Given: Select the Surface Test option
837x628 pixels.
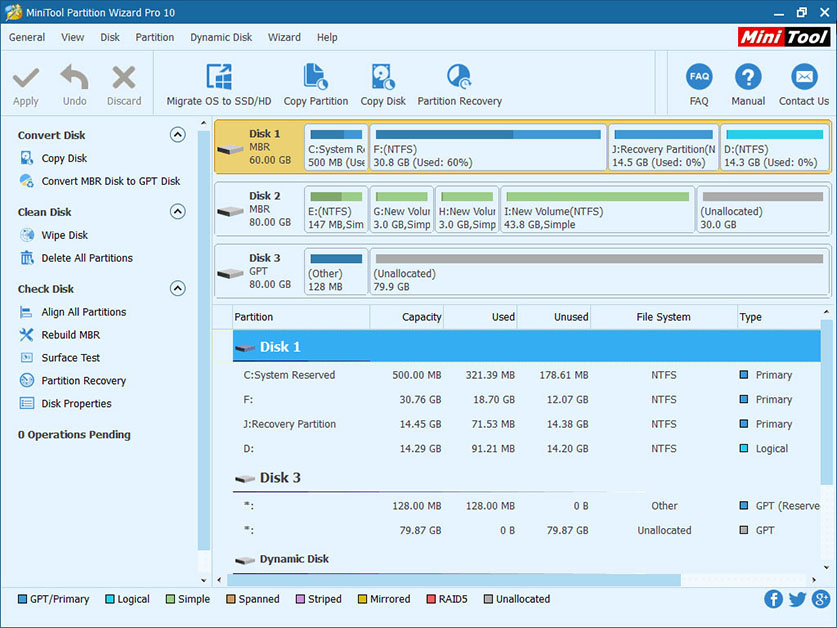Looking at the screenshot, I should (70, 358).
